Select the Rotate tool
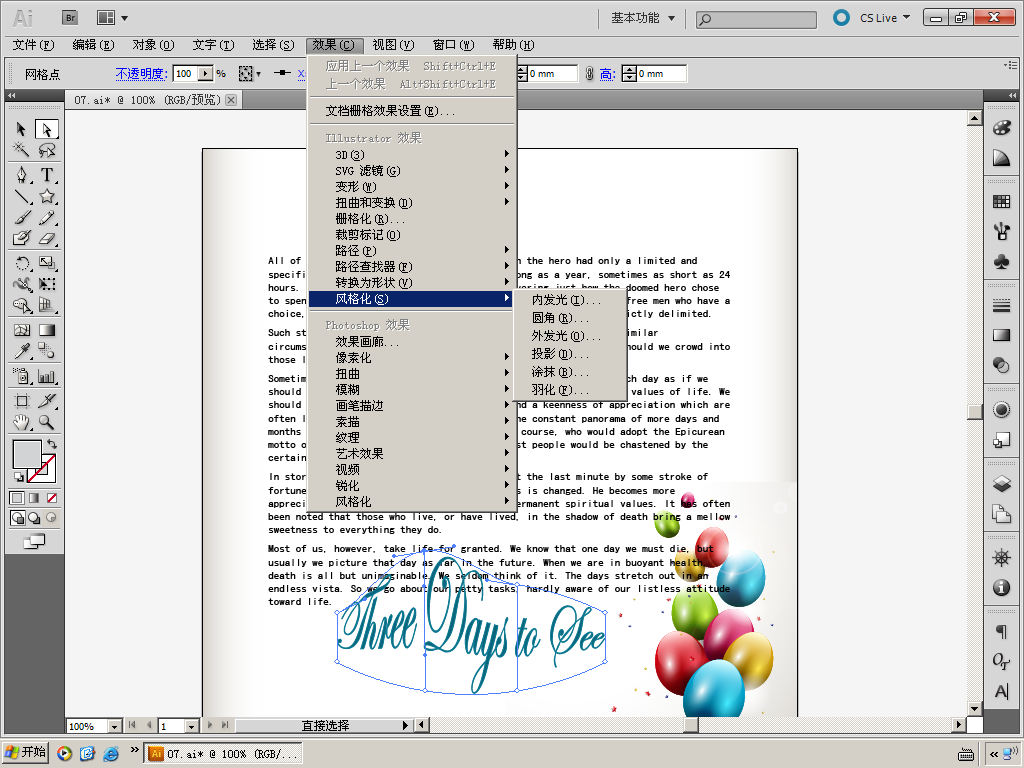The image size is (1024, 768). pos(21,263)
